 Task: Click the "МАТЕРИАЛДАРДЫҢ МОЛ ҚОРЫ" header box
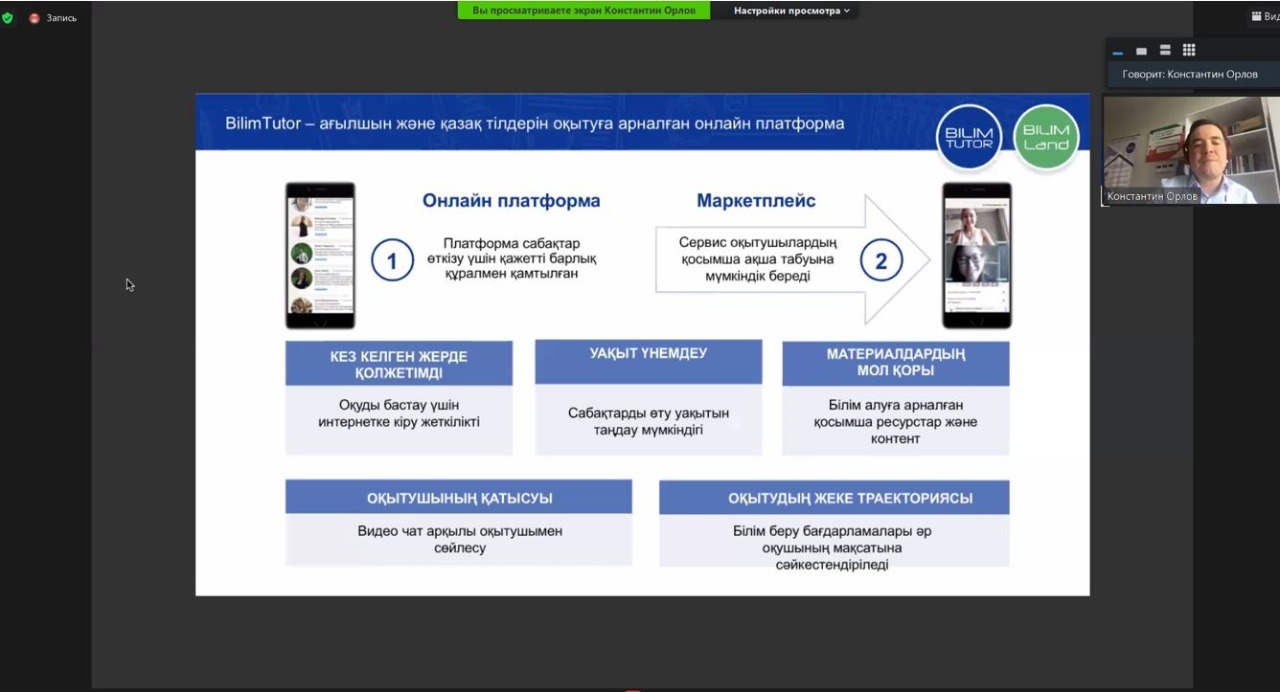pos(896,362)
